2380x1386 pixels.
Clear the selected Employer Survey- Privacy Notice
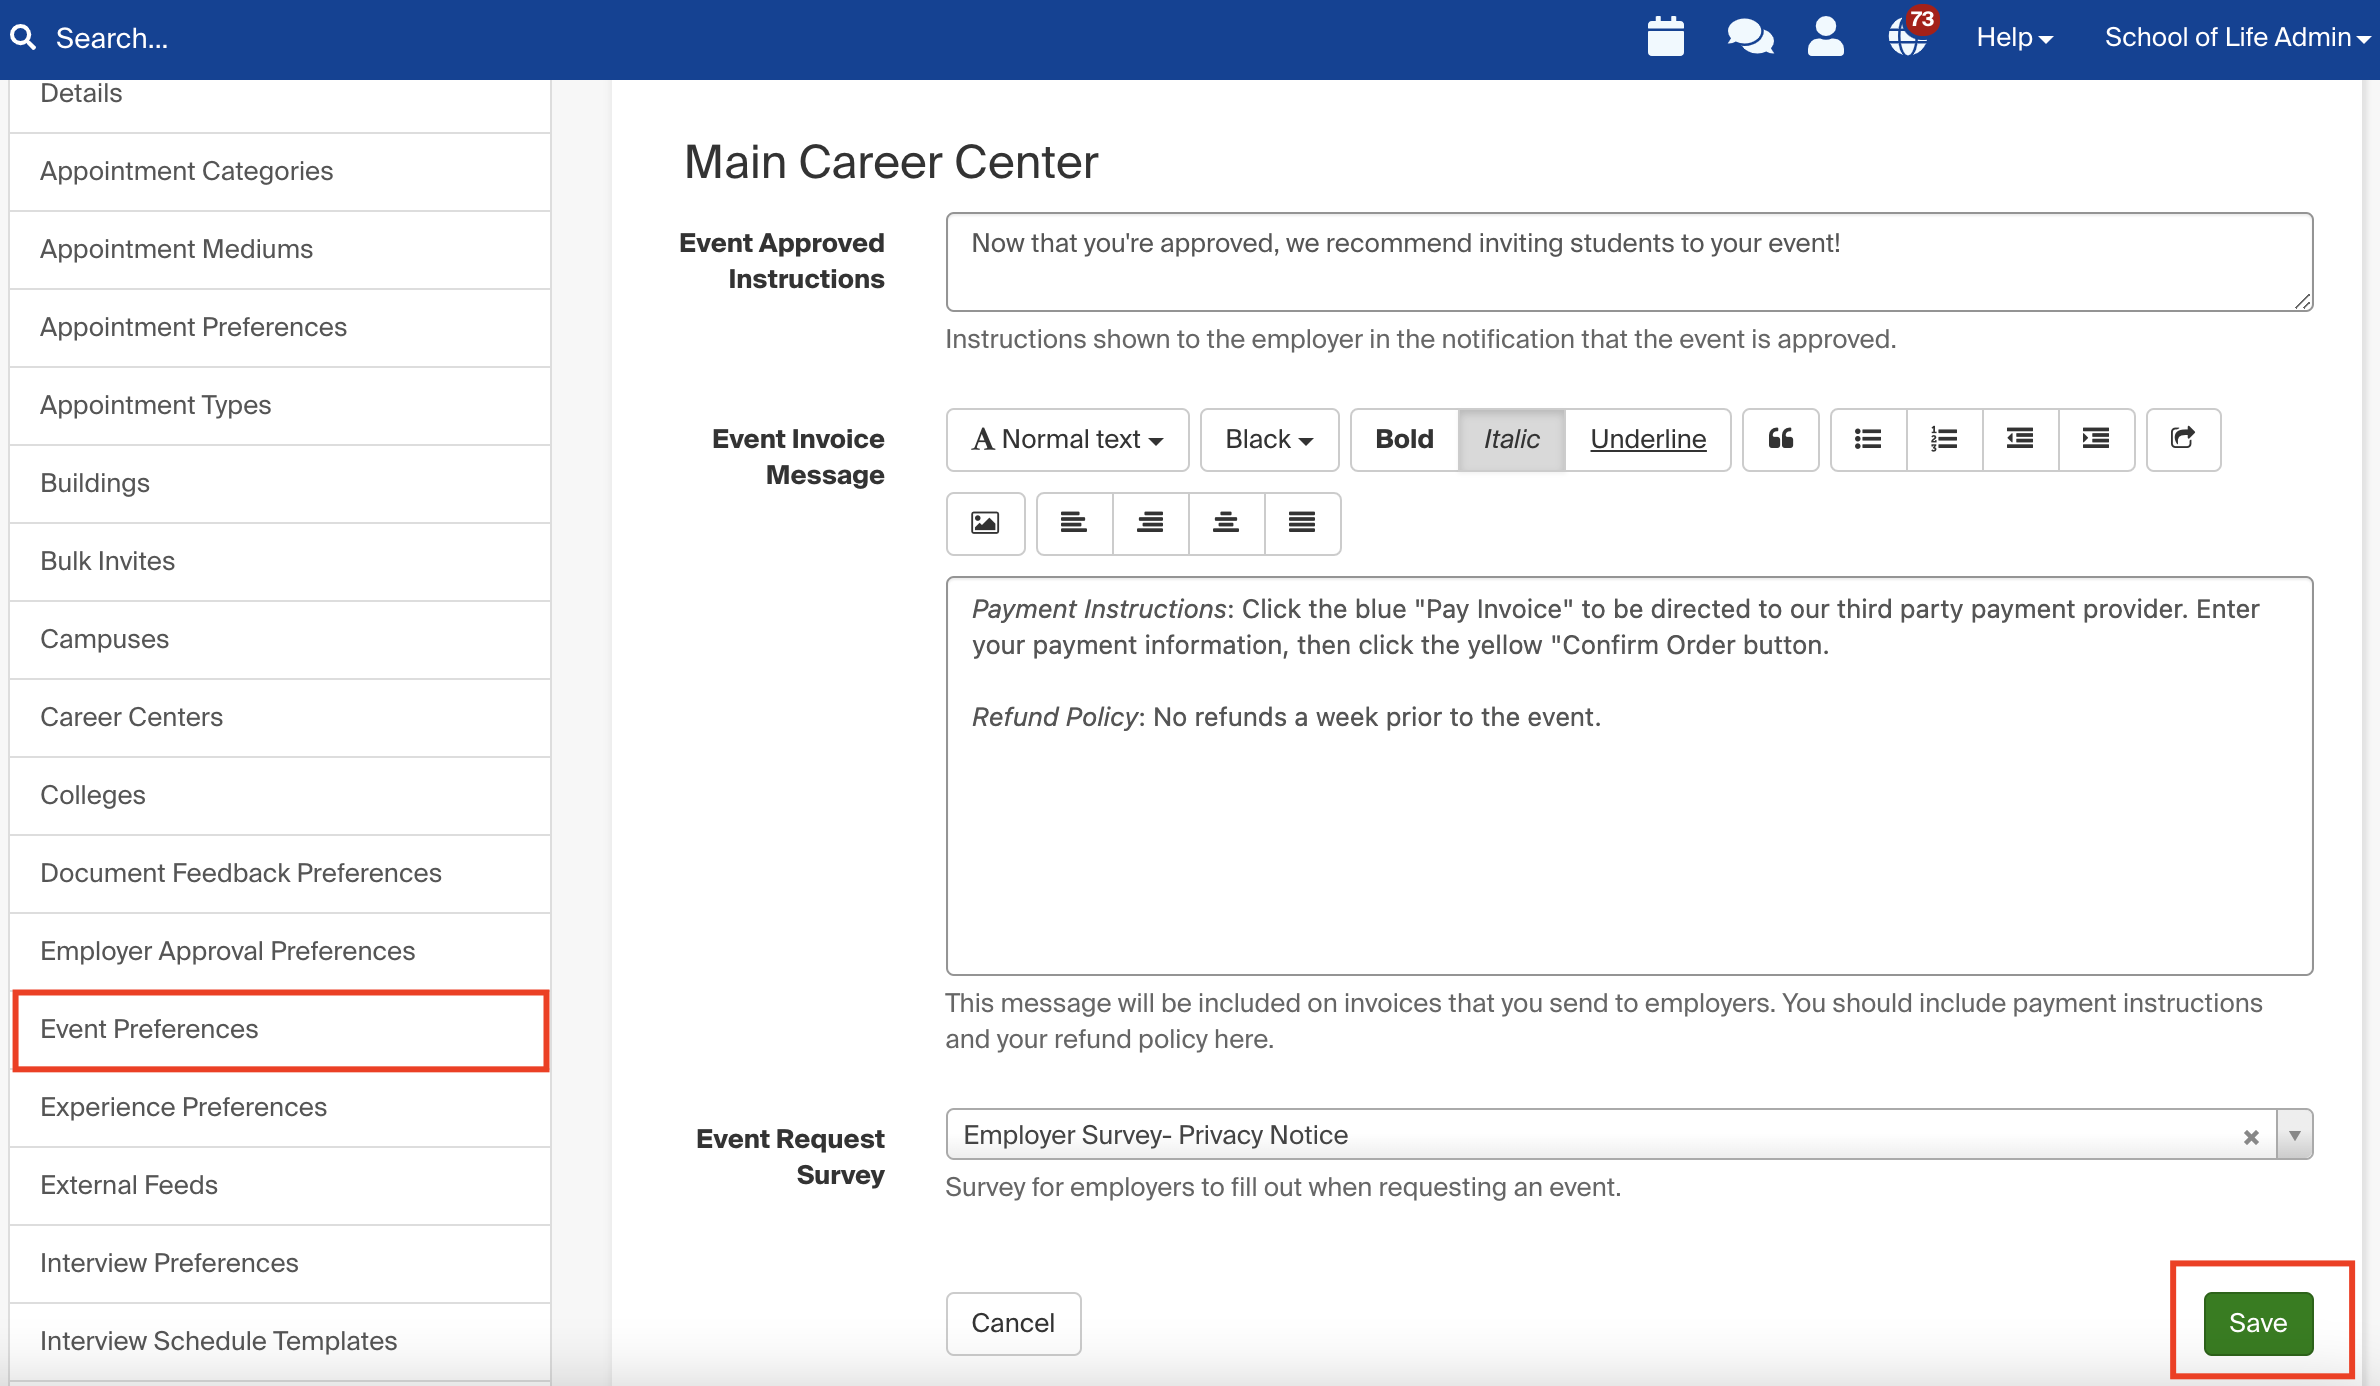click(x=2251, y=1134)
